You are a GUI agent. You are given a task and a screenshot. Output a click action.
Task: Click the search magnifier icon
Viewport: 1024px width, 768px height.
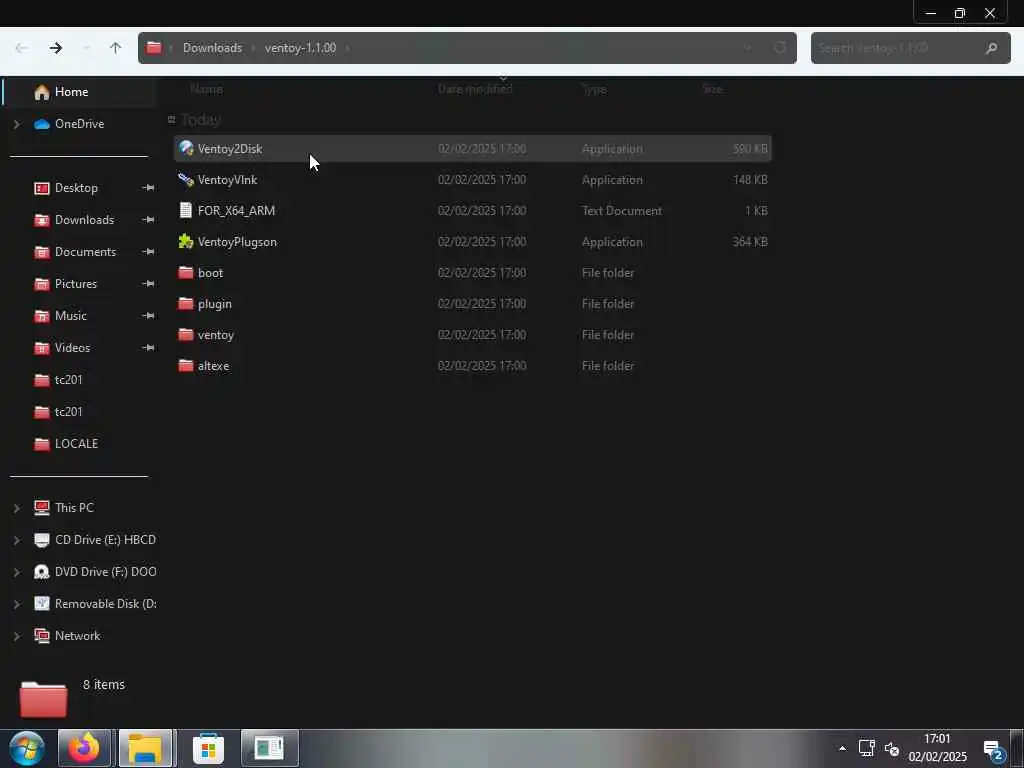(991, 48)
